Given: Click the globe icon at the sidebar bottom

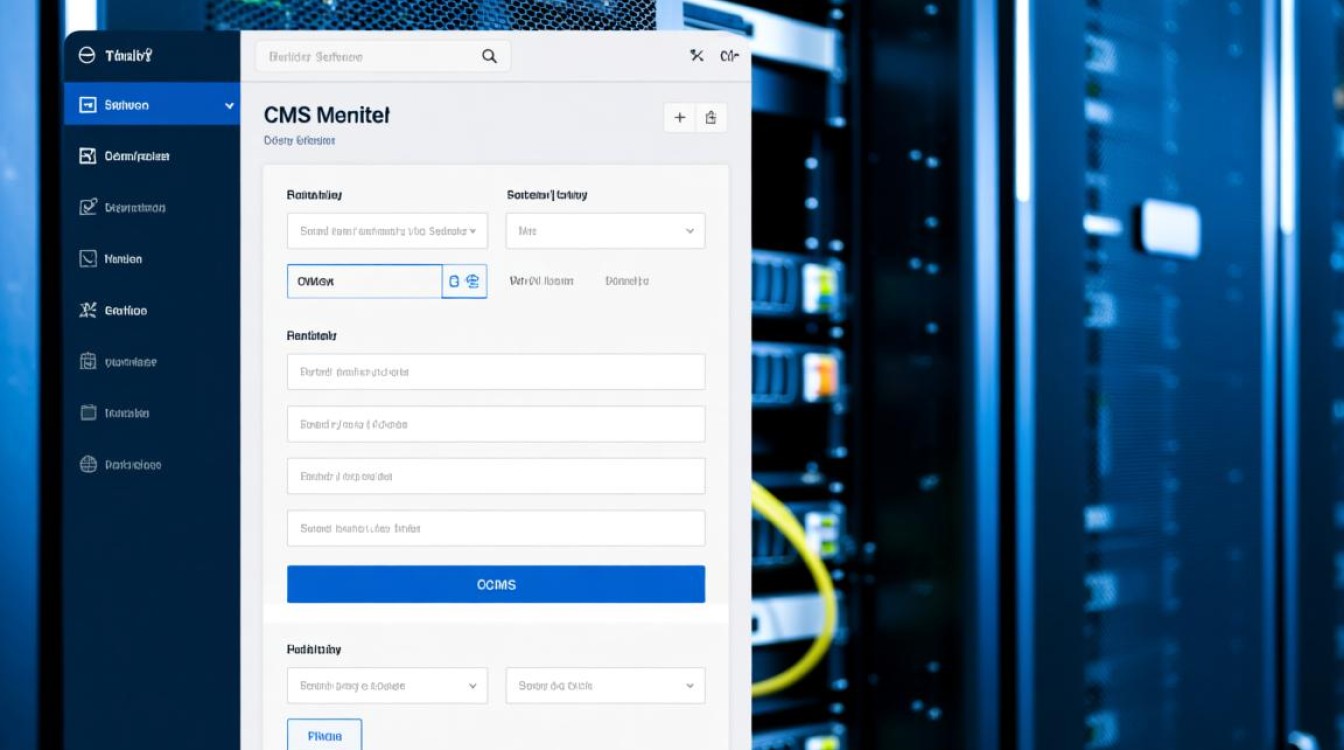Looking at the screenshot, I should point(87,464).
